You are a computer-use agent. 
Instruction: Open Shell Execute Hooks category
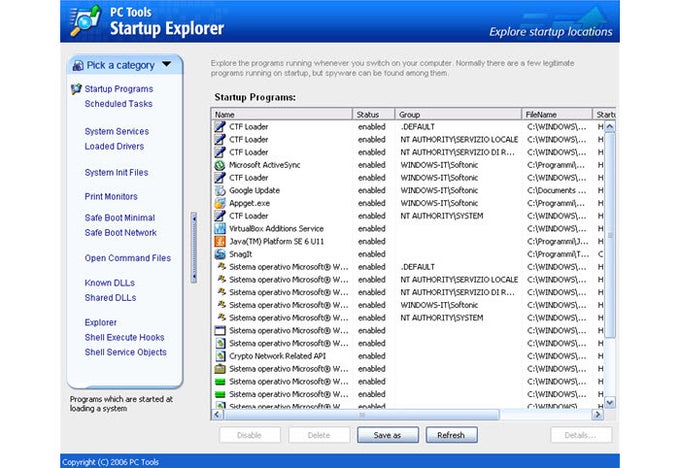click(124, 337)
